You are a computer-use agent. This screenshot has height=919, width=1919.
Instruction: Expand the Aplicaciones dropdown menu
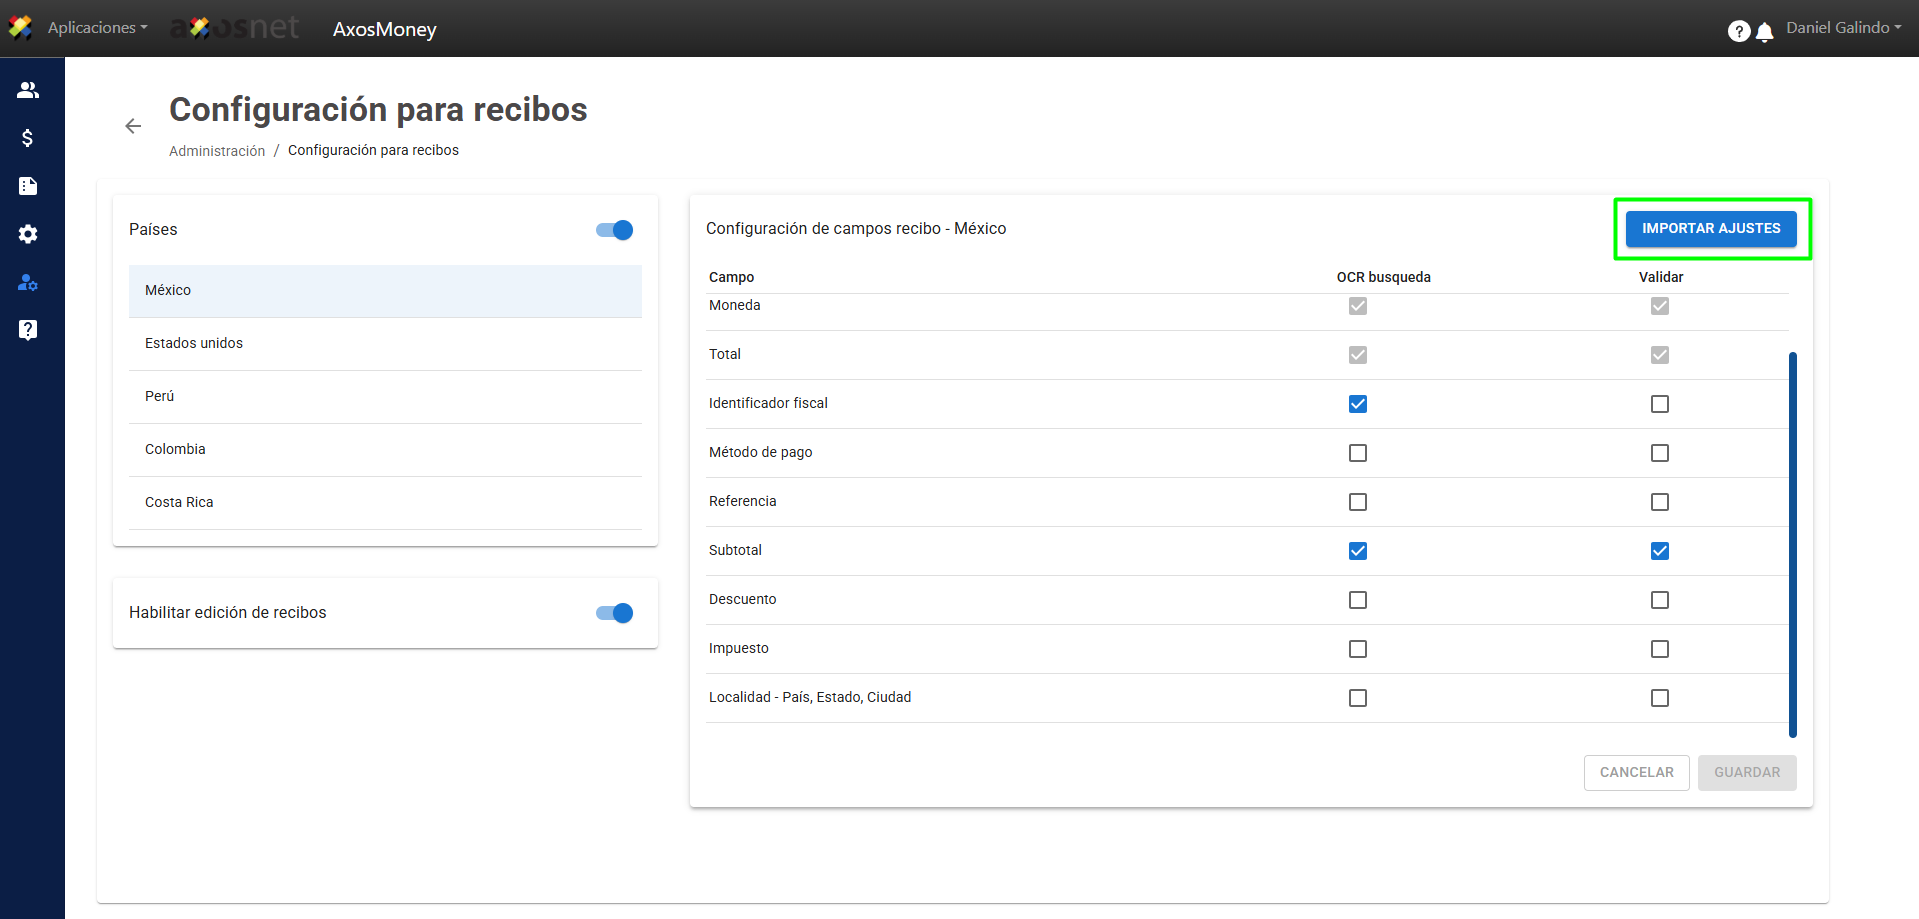[x=97, y=28]
